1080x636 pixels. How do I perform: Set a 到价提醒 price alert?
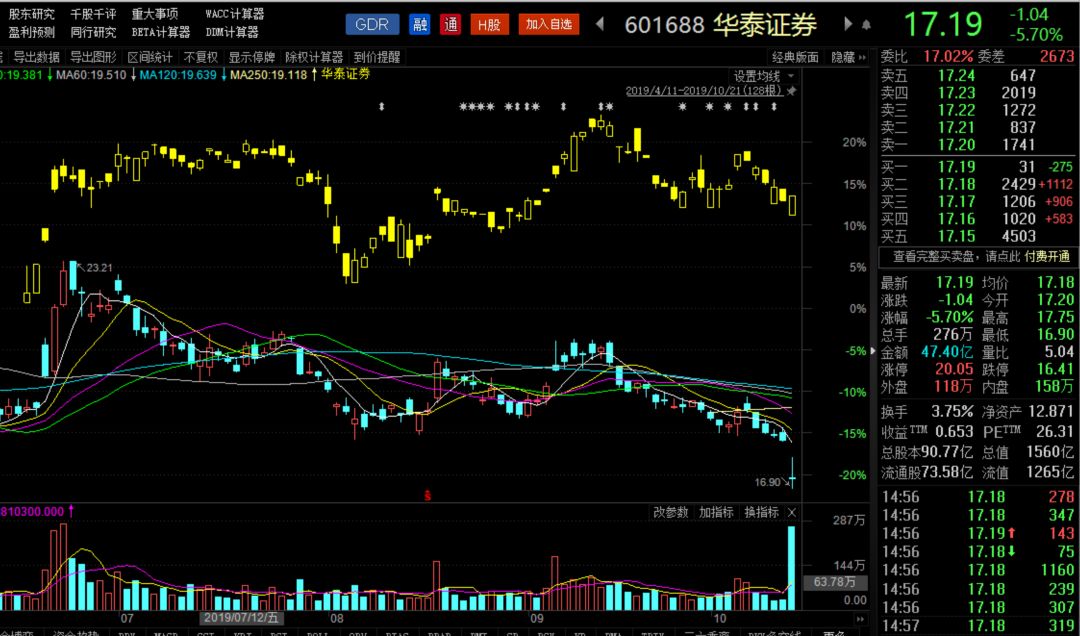[x=377, y=57]
